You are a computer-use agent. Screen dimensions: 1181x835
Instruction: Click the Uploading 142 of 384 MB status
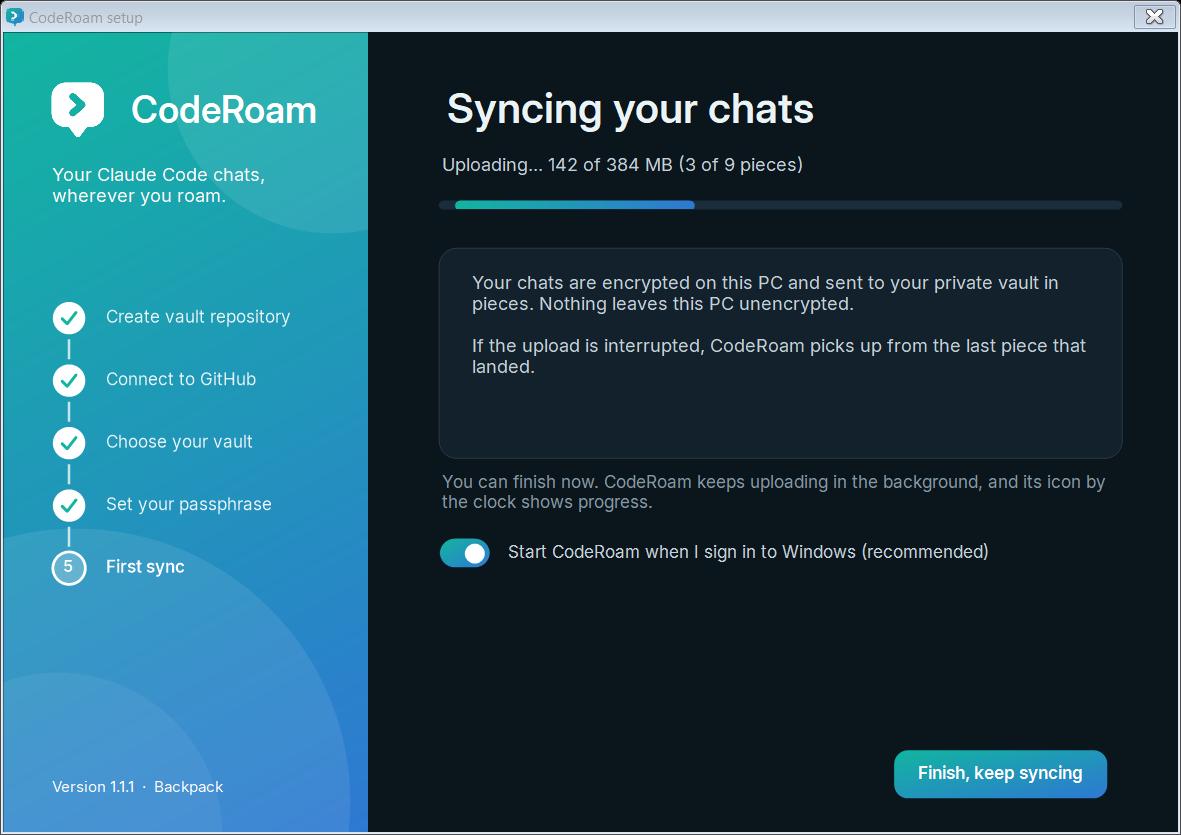pos(622,165)
